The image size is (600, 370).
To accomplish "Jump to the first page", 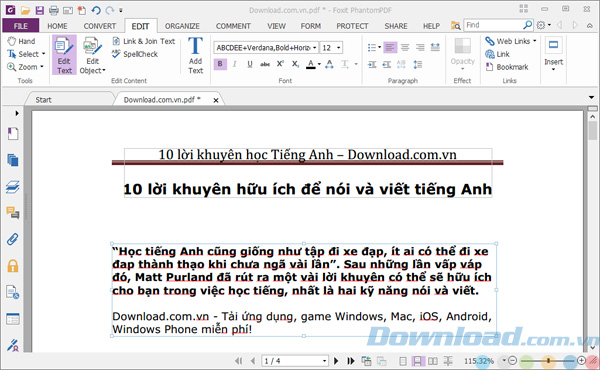I will coord(238,361).
